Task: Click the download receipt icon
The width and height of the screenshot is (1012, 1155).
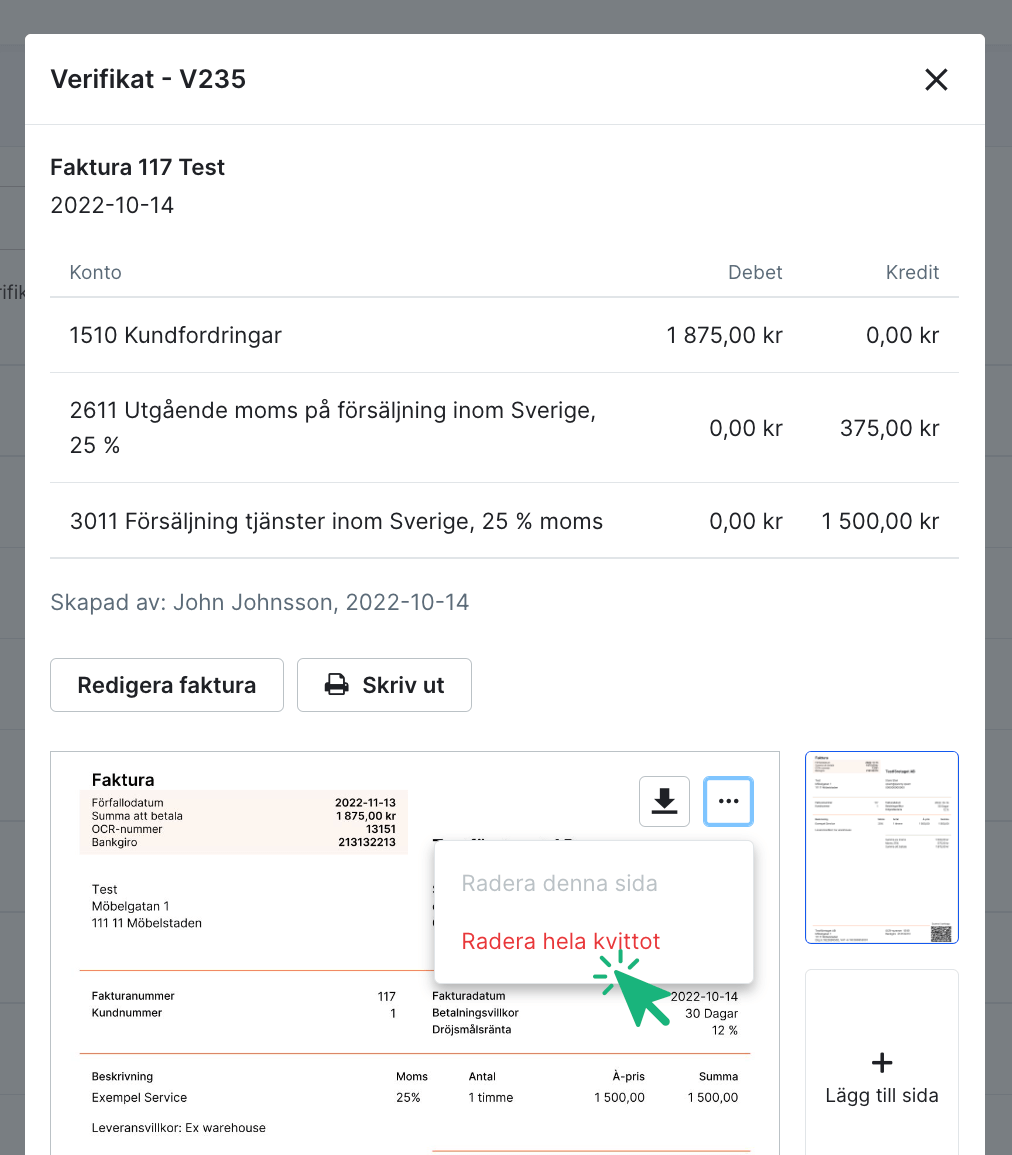Action: pos(664,801)
